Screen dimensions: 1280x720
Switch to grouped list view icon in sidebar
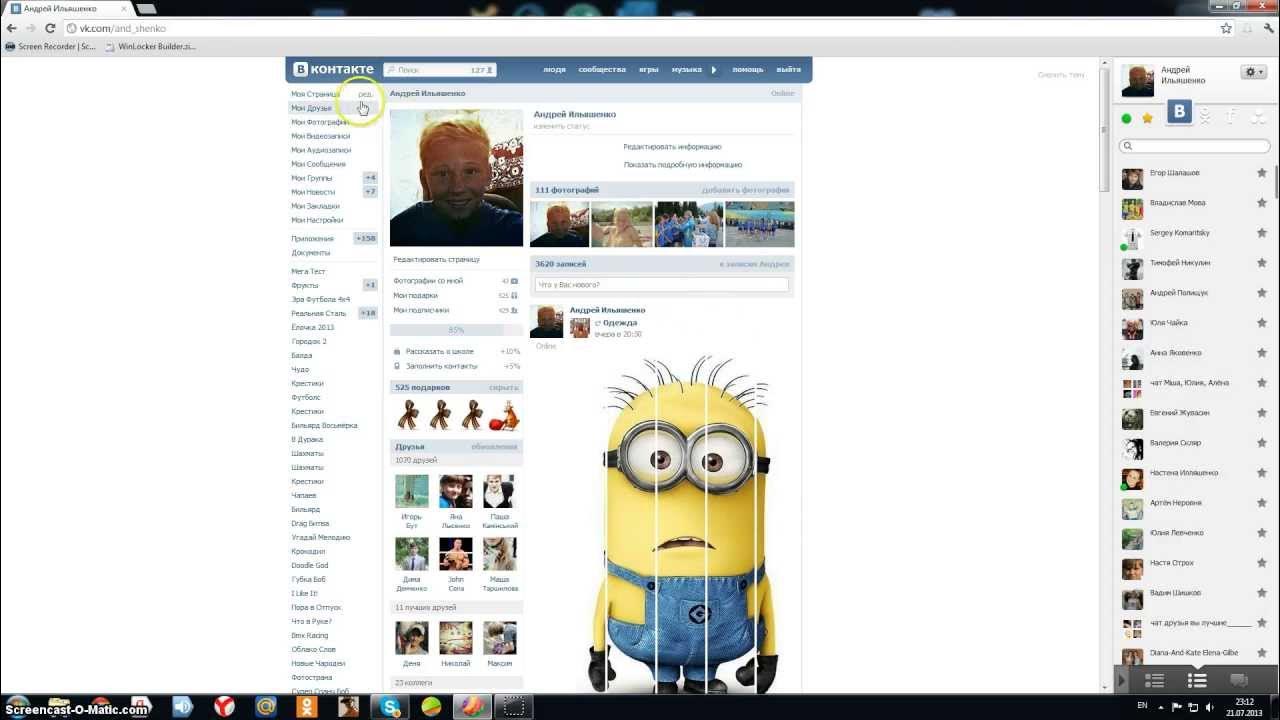pyautogui.click(x=1154, y=681)
